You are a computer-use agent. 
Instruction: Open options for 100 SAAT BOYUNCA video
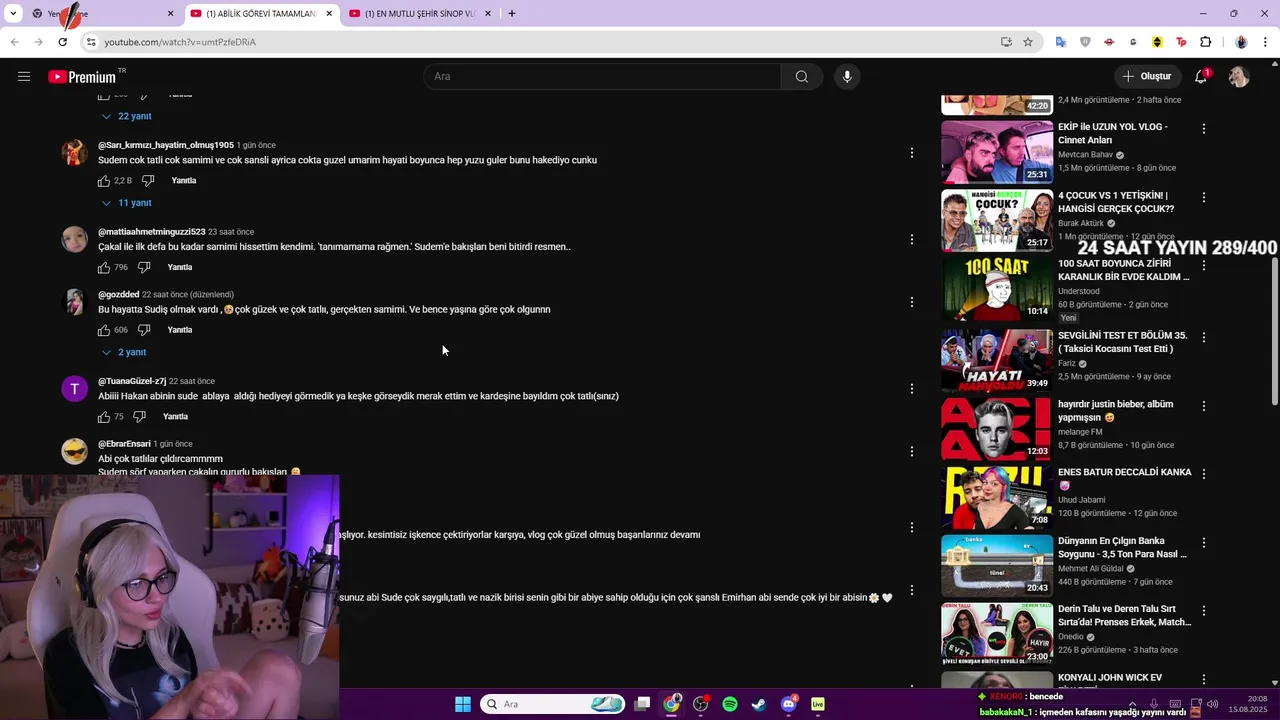(1204, 266)
